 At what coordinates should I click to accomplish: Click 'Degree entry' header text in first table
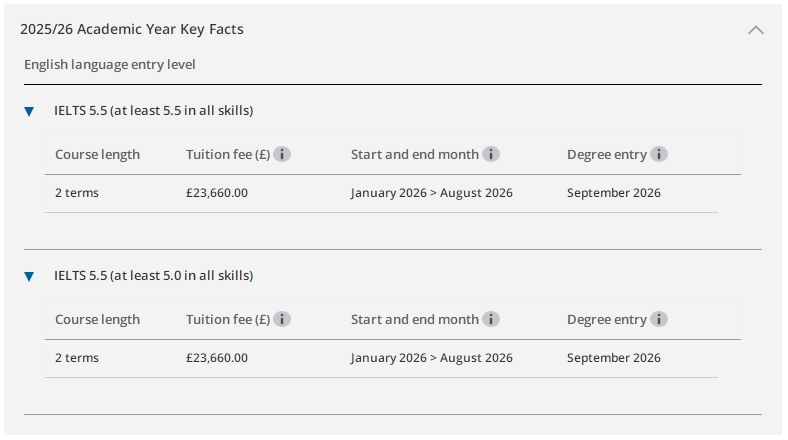[x=606, y=155]
